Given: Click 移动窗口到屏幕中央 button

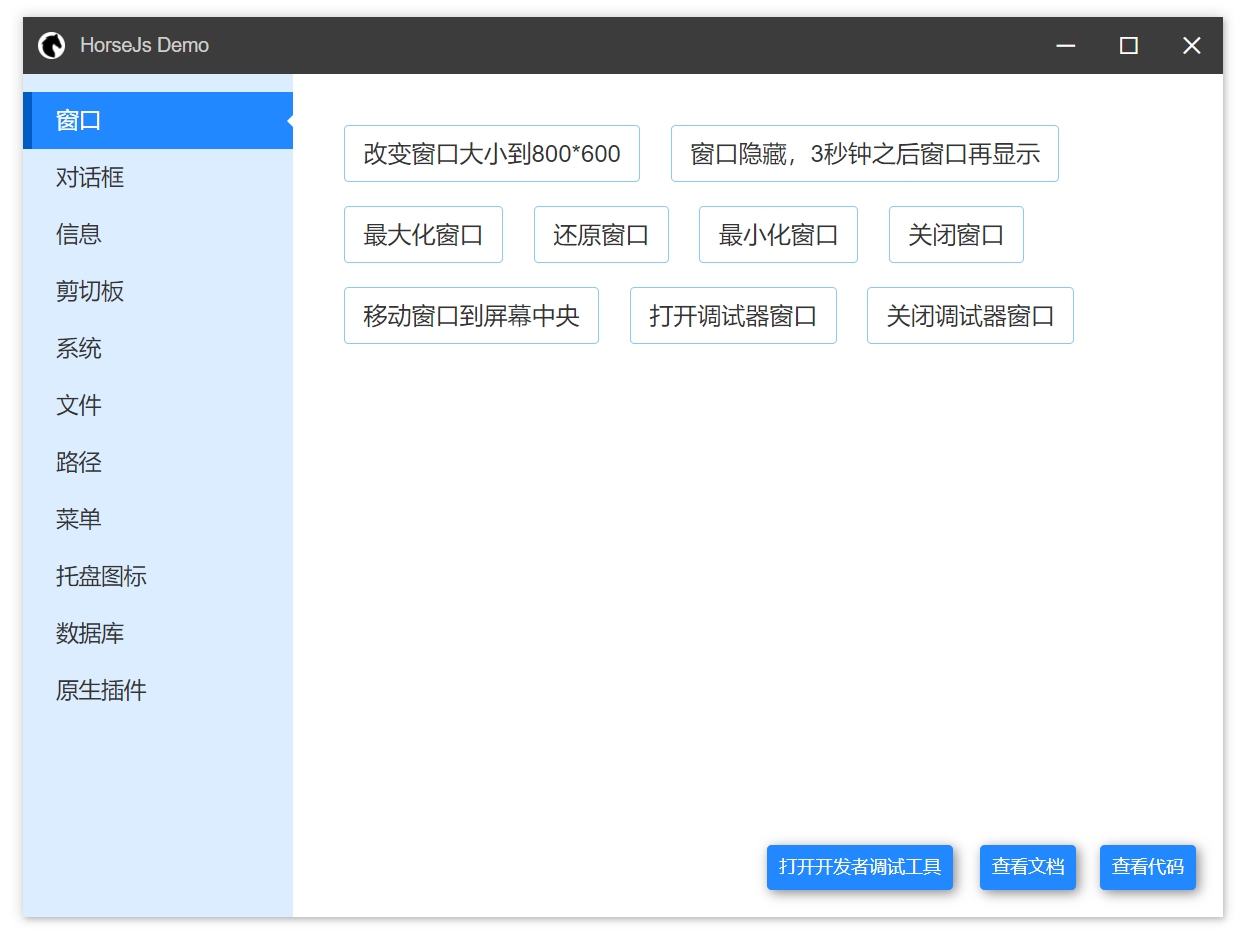Looking at the screenshot, I should click(x=471, y=316).
